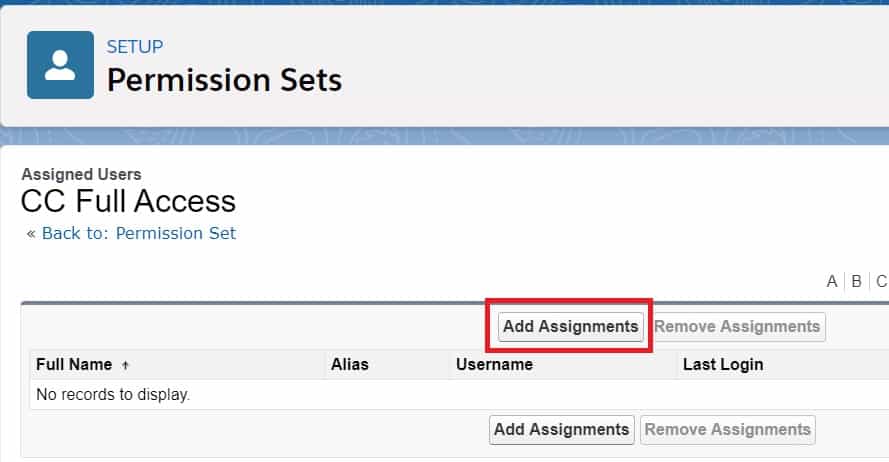Sort the list by Full Name column

[74, 365]
